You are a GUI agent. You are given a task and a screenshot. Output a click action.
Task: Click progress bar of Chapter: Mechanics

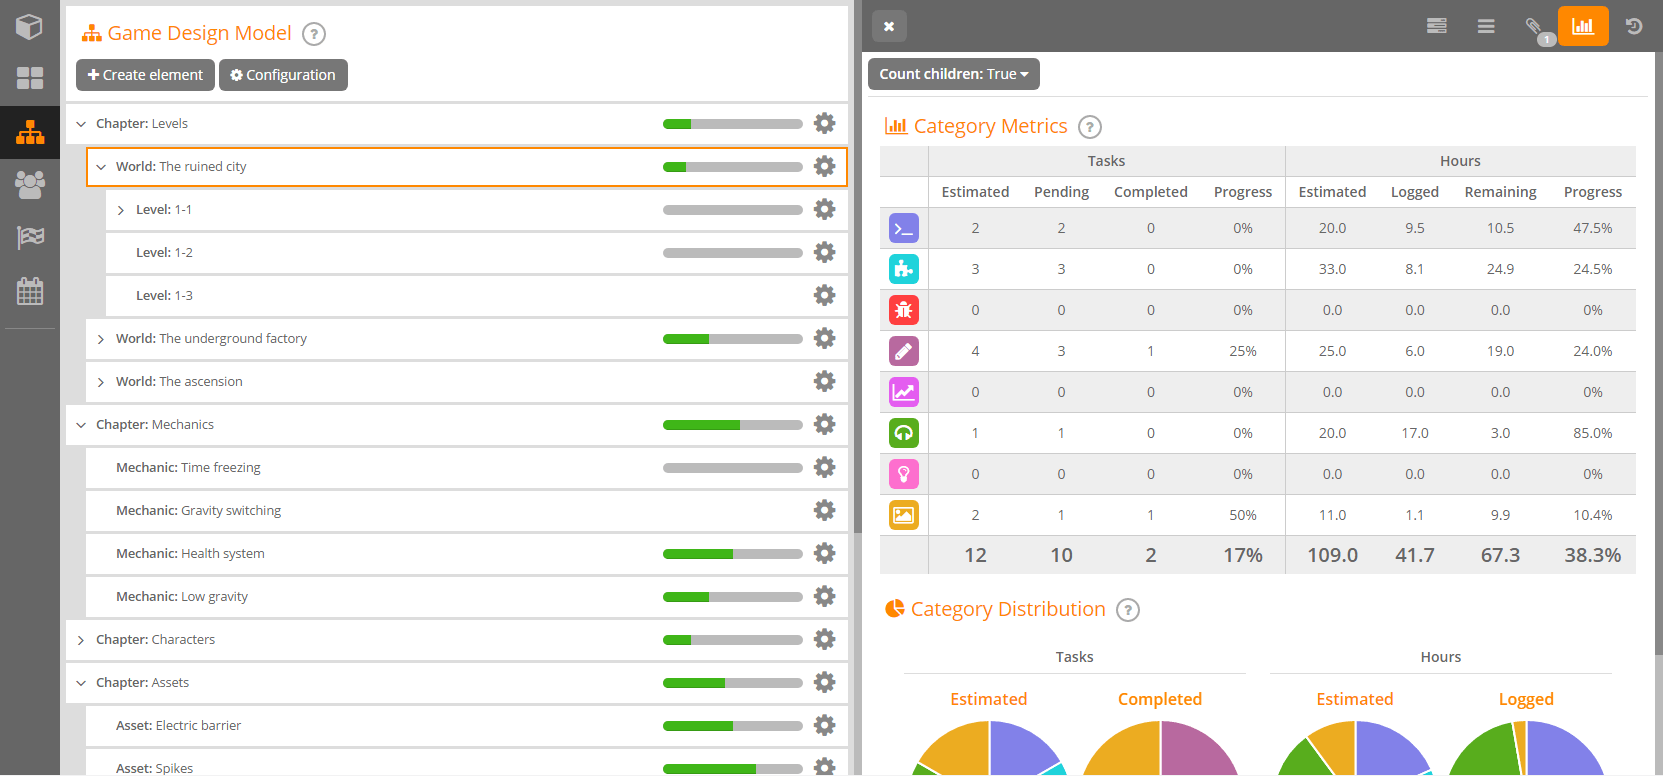[732, 425]
